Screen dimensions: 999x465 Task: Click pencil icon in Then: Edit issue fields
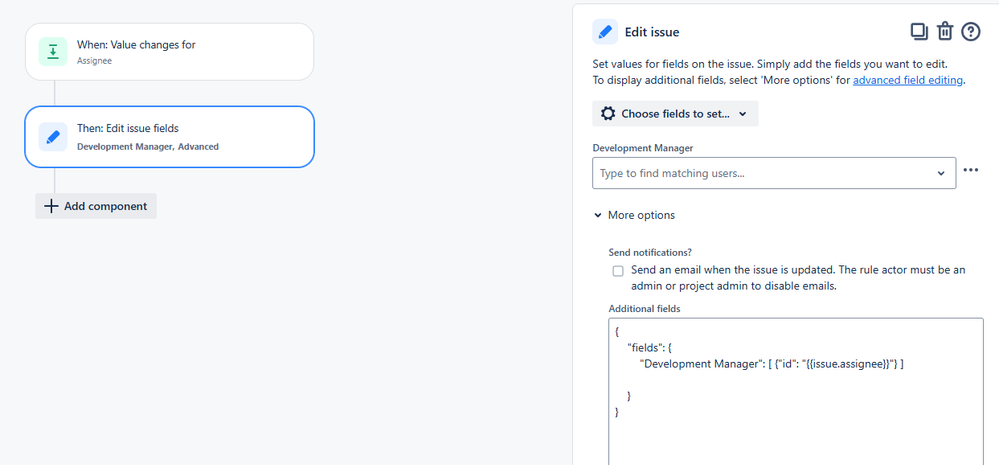[x=53, y=137]
